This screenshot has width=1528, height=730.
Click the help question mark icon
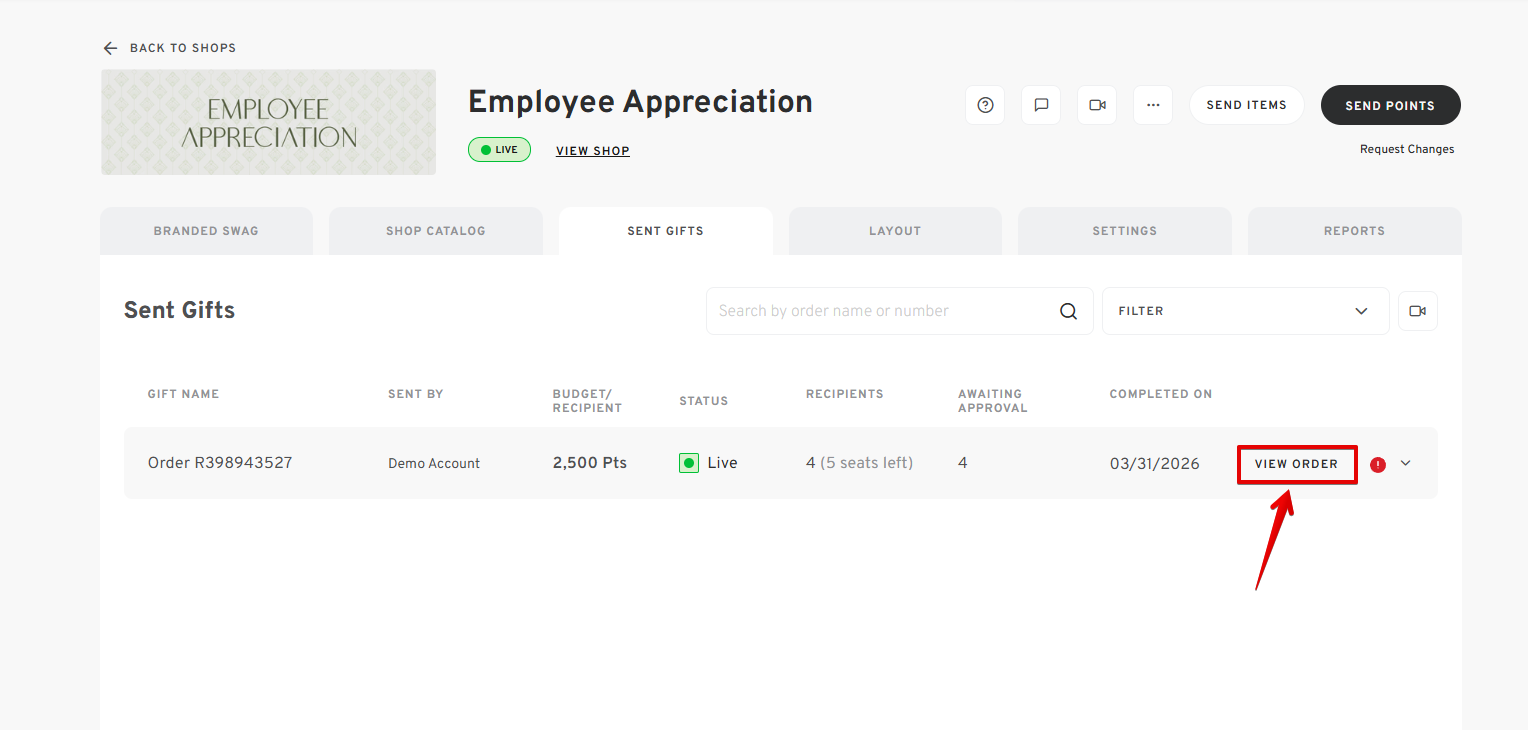click(985, 105)
